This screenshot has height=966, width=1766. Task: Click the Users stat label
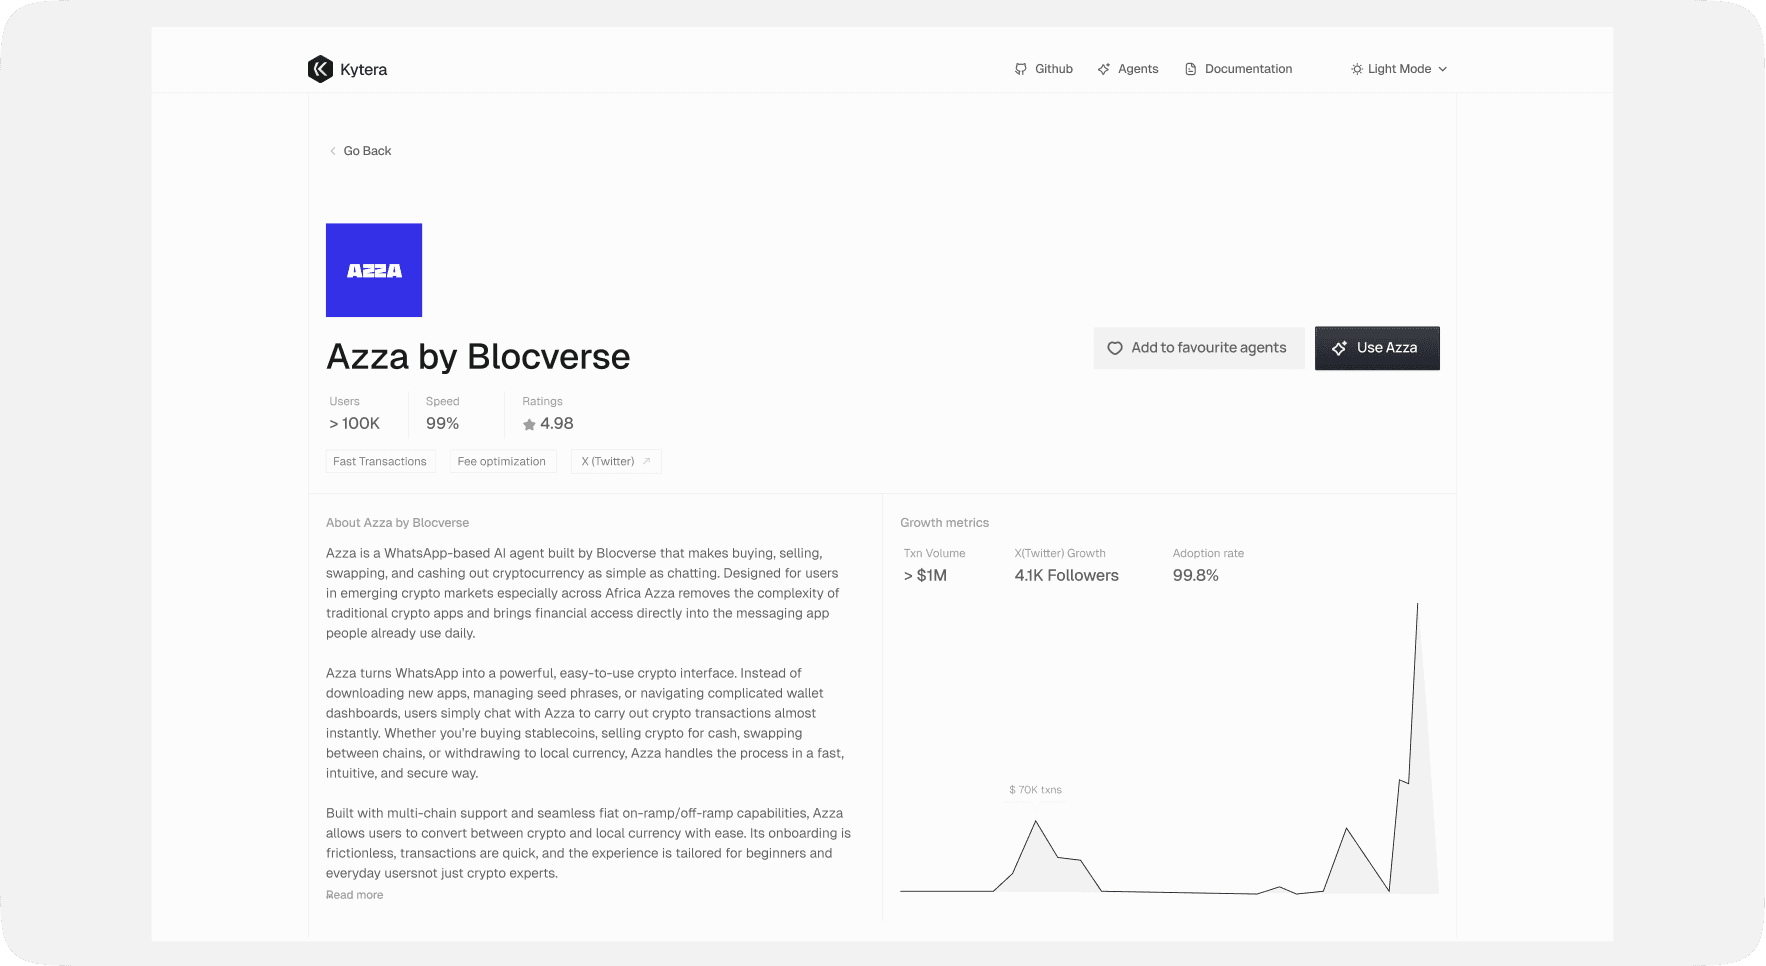click(x=344, y=402)
